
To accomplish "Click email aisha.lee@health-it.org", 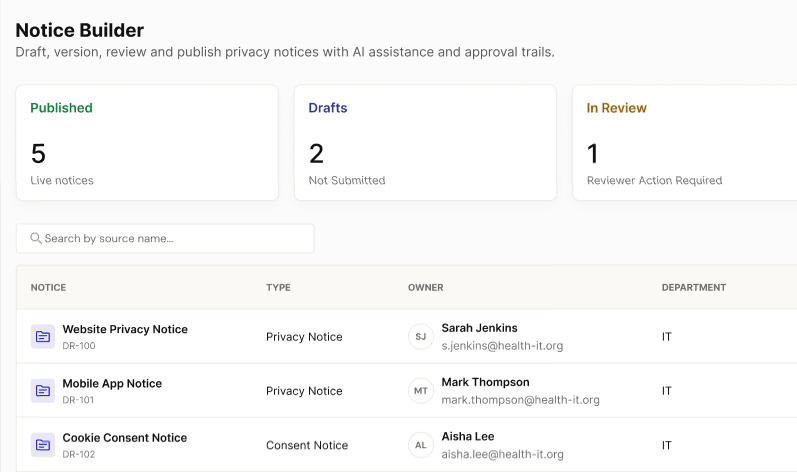I will point(502,454).
